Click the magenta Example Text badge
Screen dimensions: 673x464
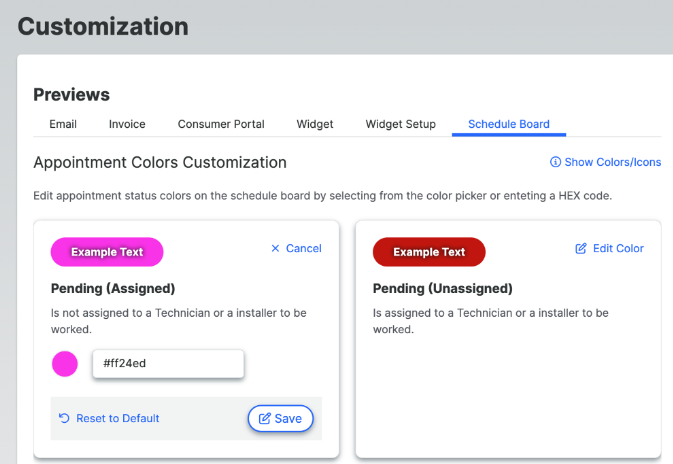point(107,252)
